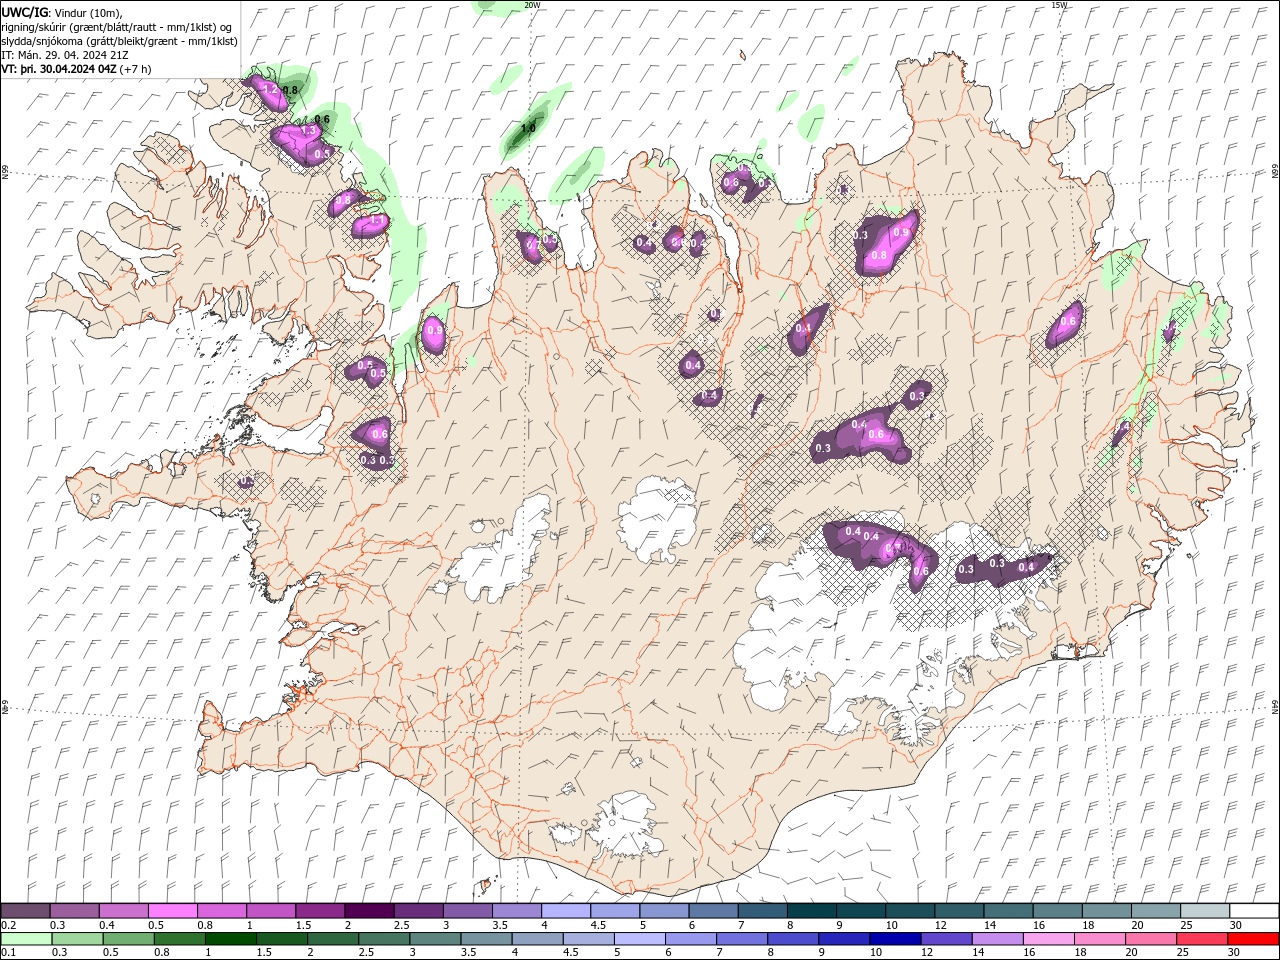This screenshot has width=1280, height=960.
Task: Click the "slydda/snjókoma" legend description line
Action: click(x=119, y=41)
